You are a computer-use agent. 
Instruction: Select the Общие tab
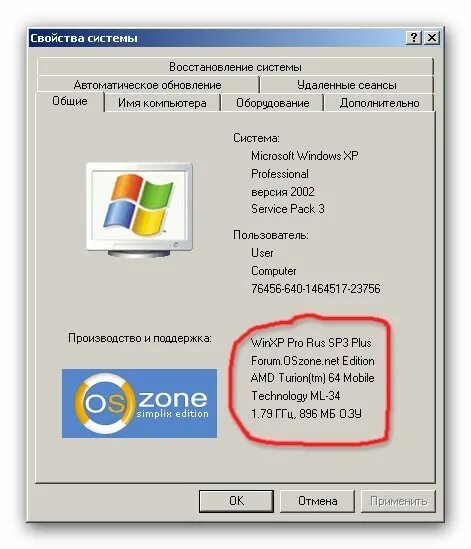point(70,101)
